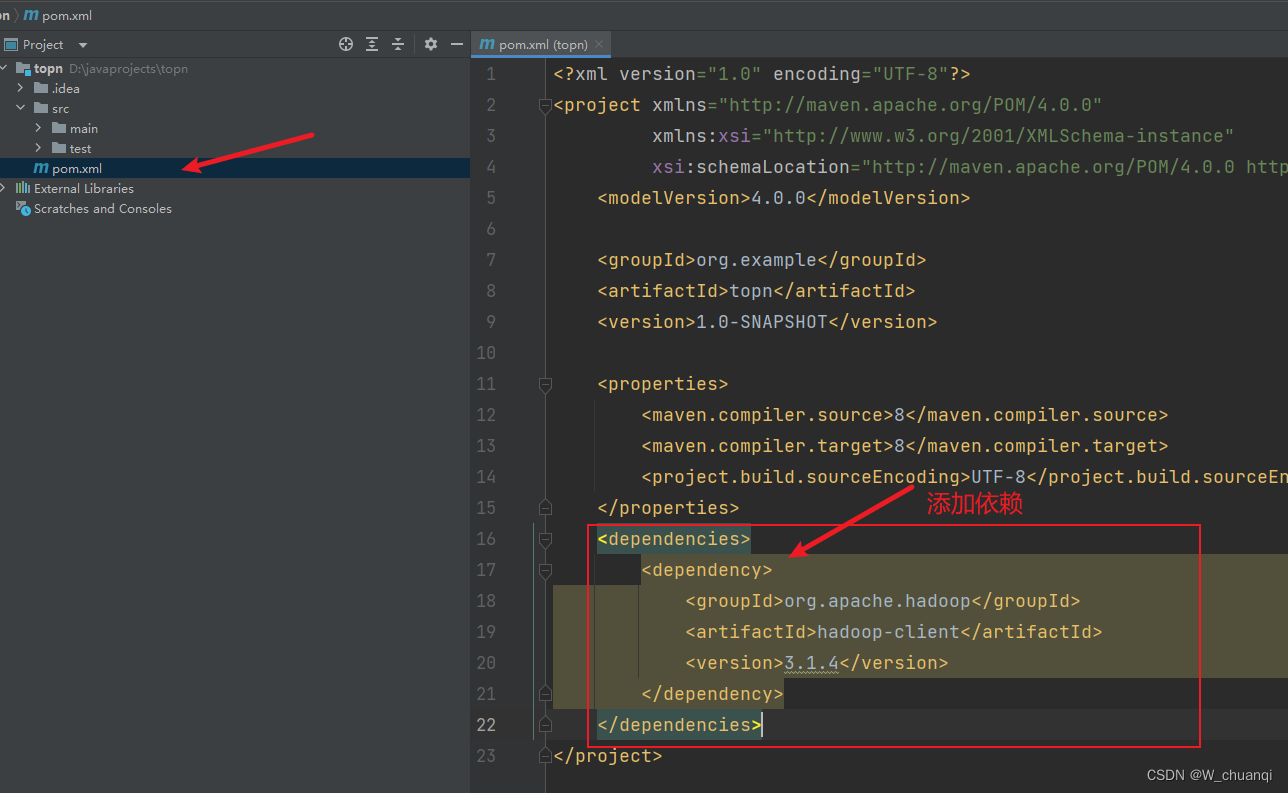
Task: Fold the properties block at line 11
Action: coord(545,384)
